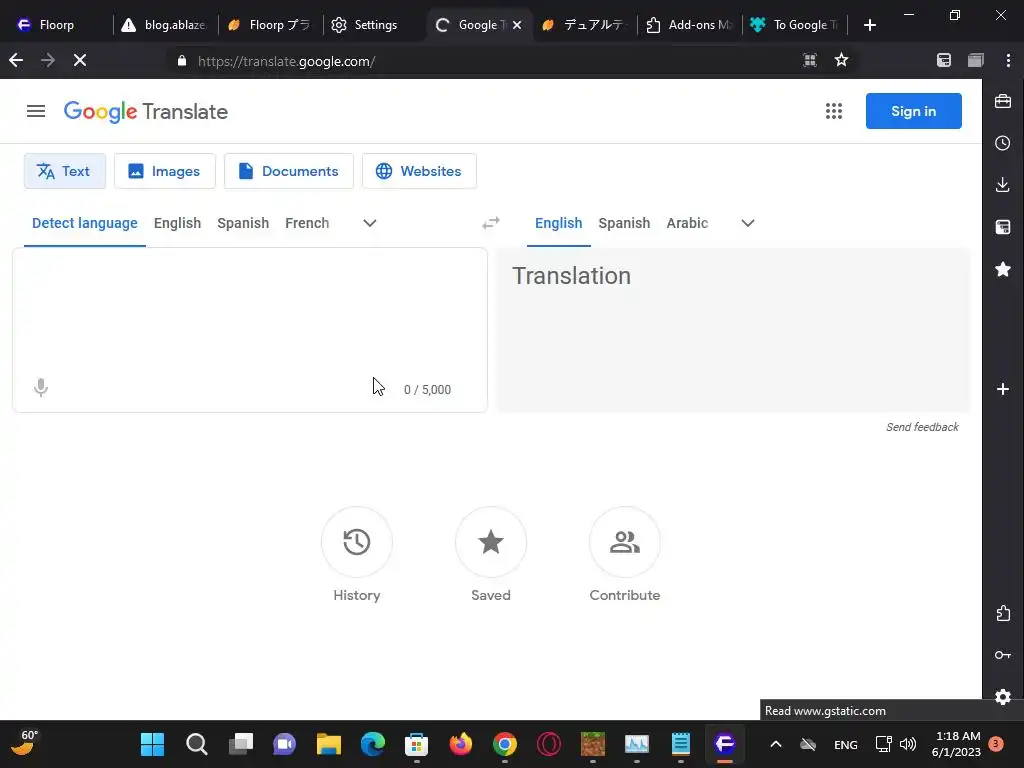Open add-ons puzzle icon in sidebar
Viewport: 1024px width, 768px height.
(x=1003, y=613)
